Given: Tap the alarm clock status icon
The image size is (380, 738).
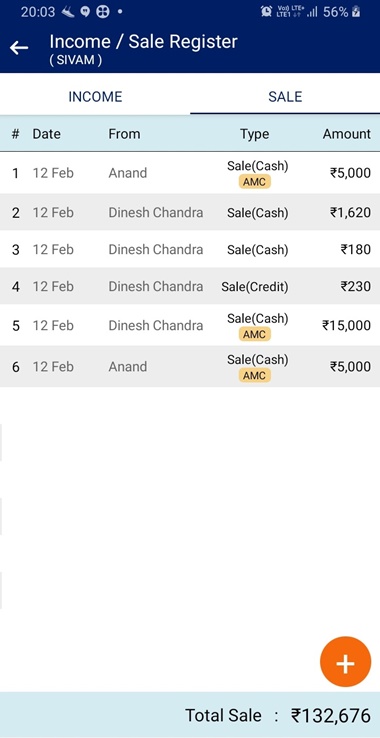Looking at the screenshot, I should pos(267,12).
